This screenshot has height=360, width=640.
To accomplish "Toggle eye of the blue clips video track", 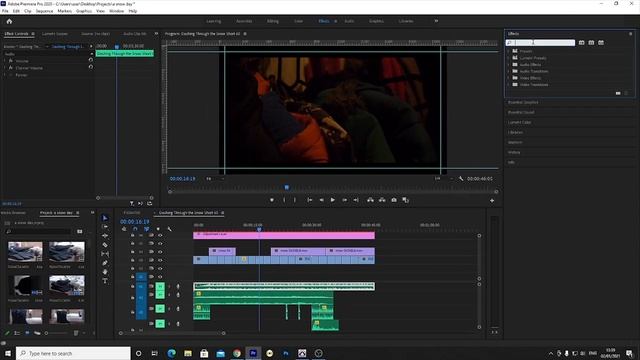I will 160,260.
